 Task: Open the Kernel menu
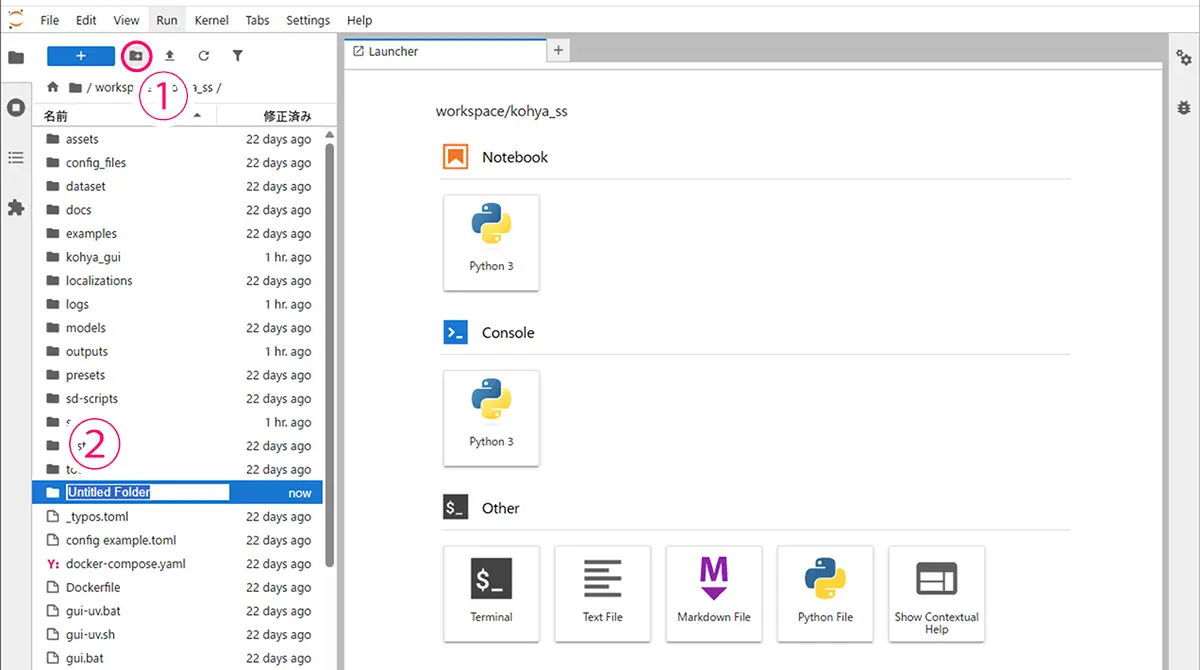pyautogui.click(x=212, y=20)
